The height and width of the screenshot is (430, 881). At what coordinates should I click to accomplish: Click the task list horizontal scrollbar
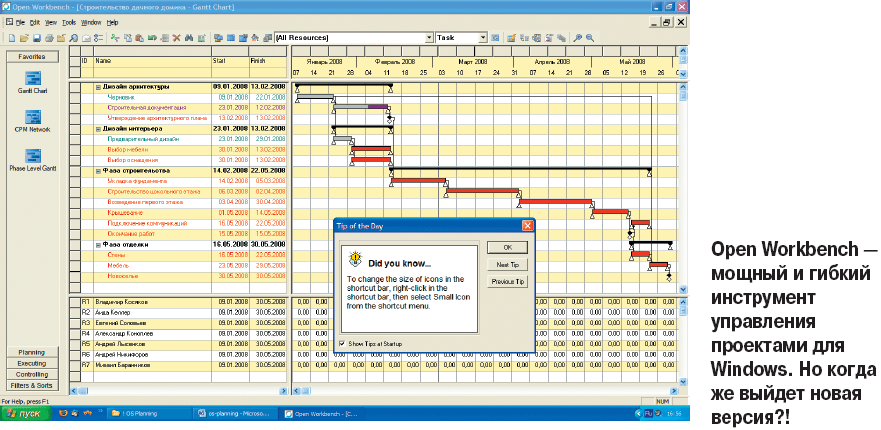179,391
